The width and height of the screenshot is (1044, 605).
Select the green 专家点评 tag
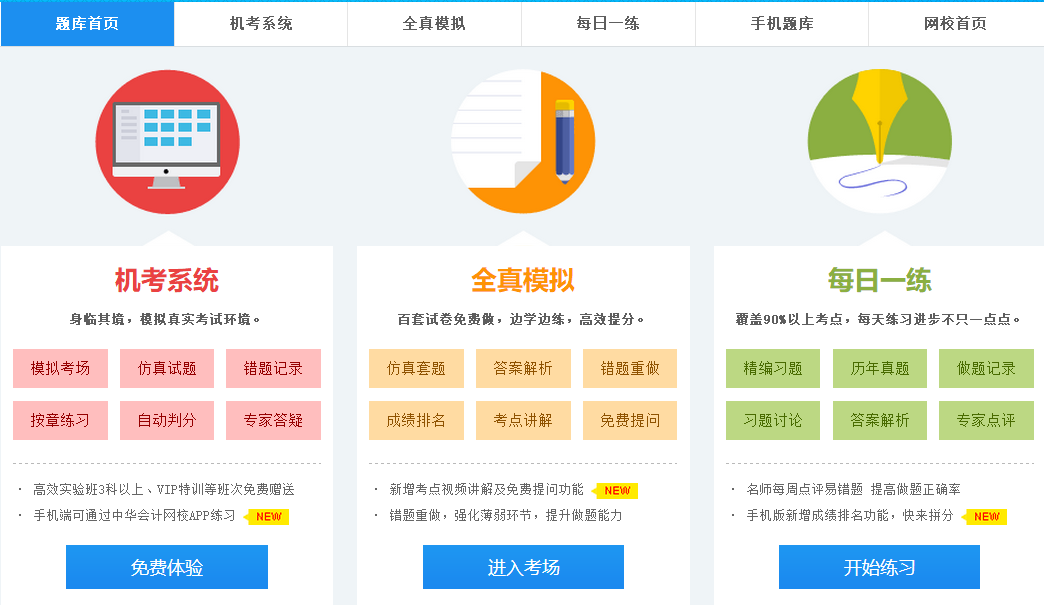(x=986, y=420)
